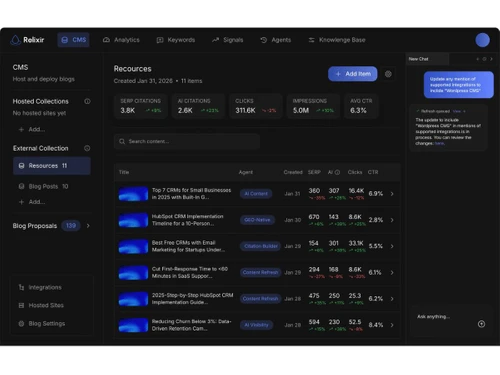Open the Keywords tab

tap(176, 40)
